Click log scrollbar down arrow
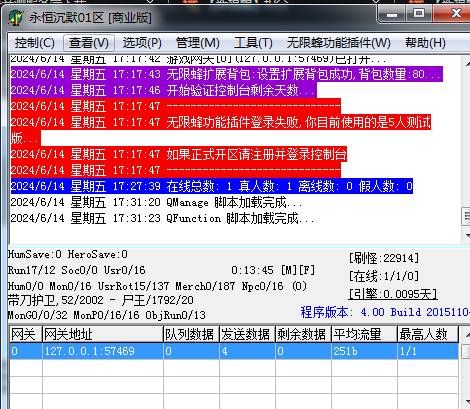The image size is (470, 409). (466, 236)
